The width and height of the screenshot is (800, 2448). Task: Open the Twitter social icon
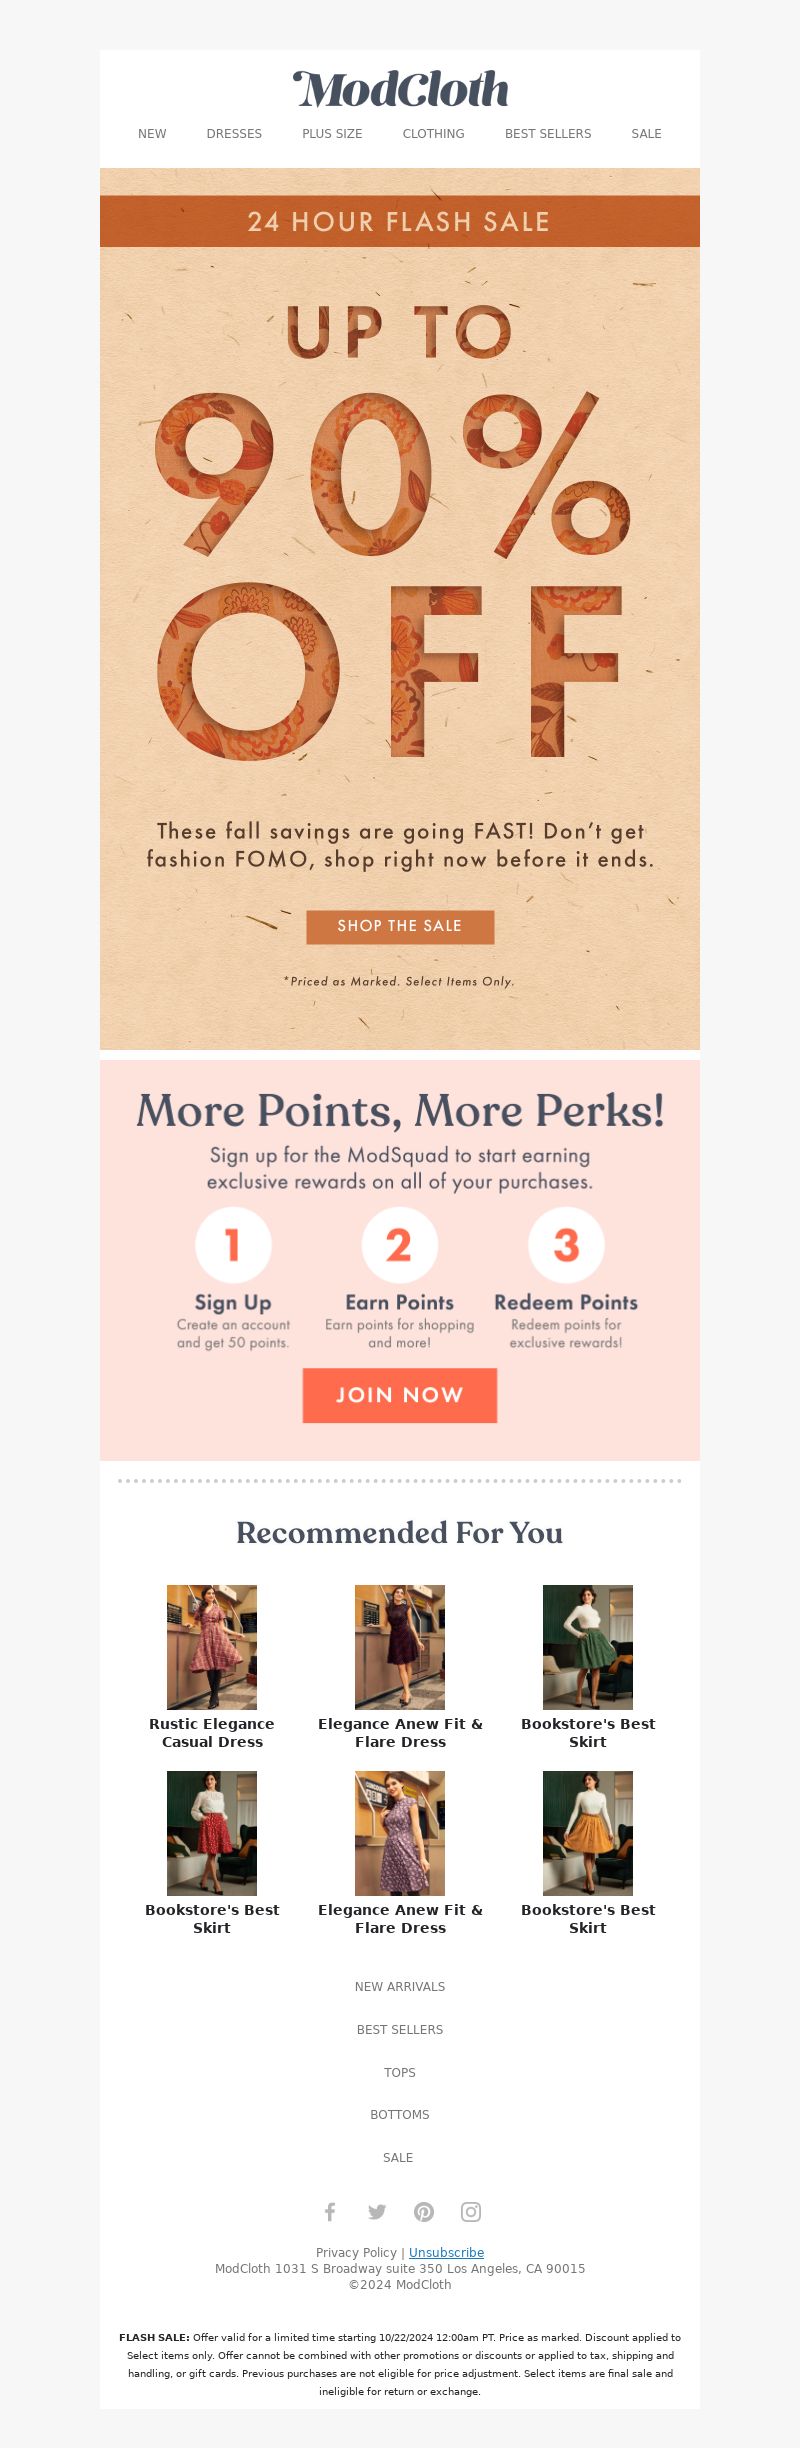pos(377,2211)
